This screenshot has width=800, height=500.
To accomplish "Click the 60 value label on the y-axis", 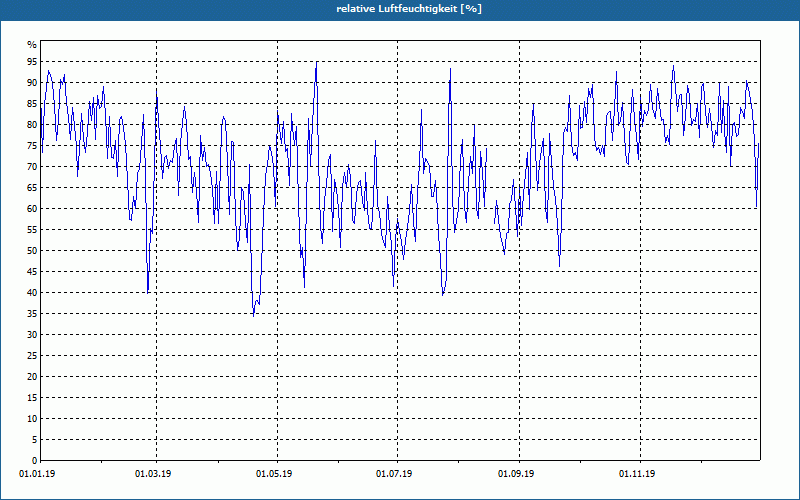I will point(31,209).
